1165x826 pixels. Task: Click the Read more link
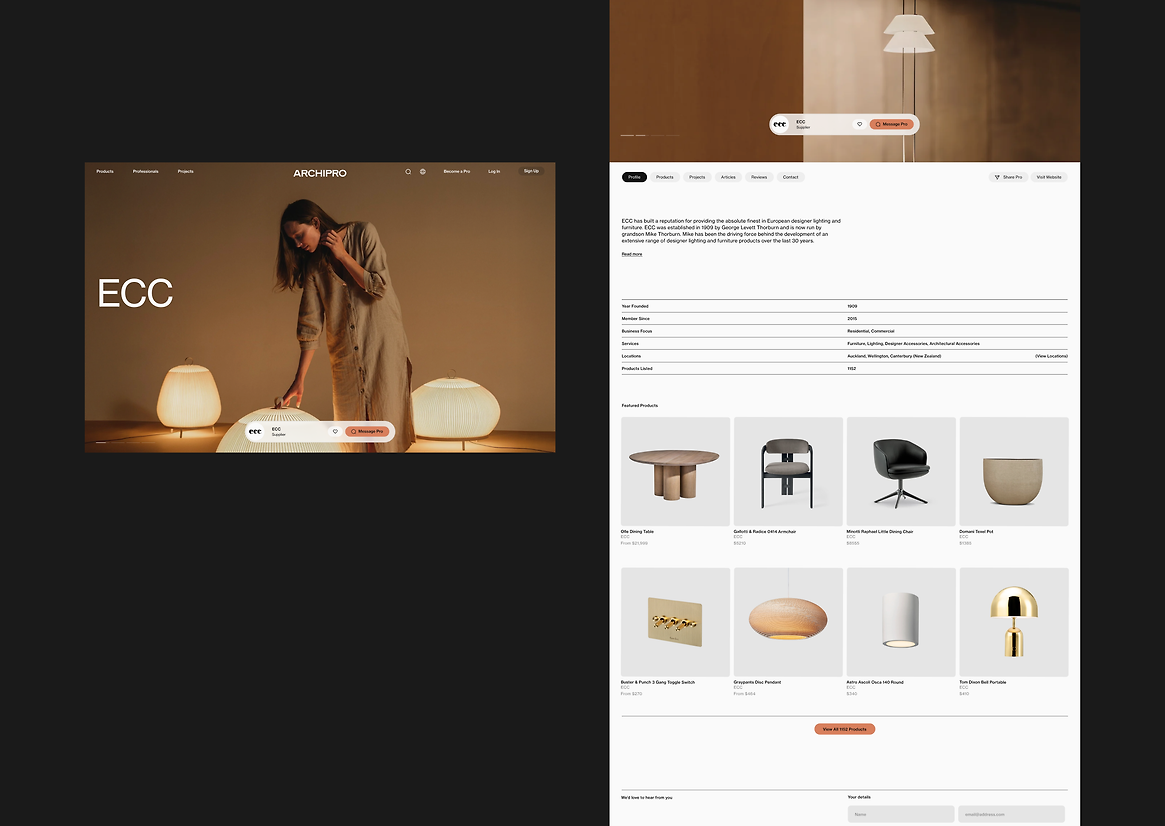coord(632,254)
